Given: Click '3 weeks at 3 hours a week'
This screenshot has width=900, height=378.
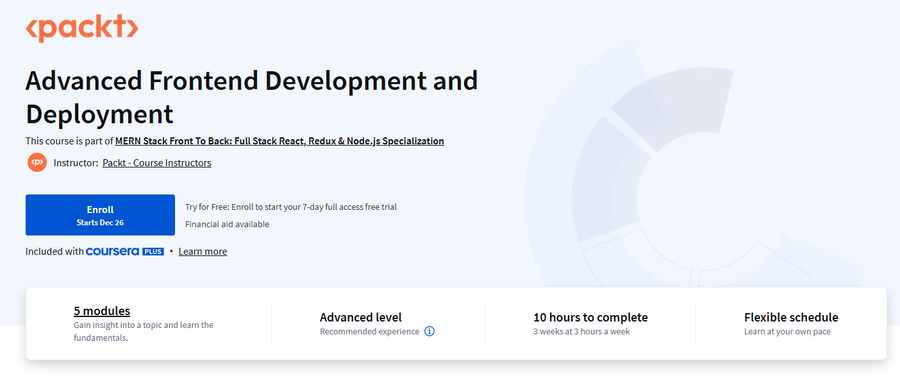Looking at the screenshot, I should 581,332.
